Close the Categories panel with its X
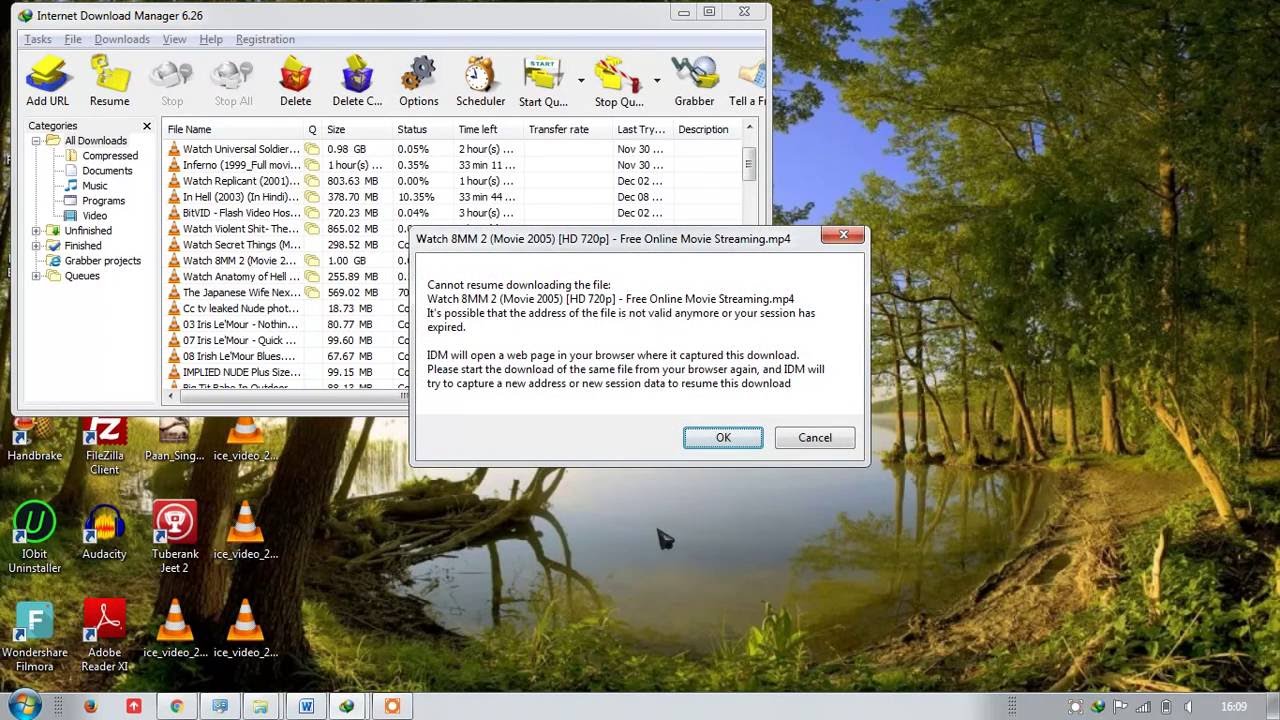The width and height of the screenshot is (1280, 720). [x=147, y=126]
